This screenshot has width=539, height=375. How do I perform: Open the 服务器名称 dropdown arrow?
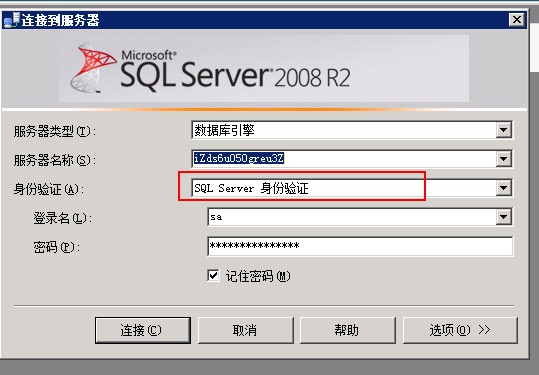point(504,159)
